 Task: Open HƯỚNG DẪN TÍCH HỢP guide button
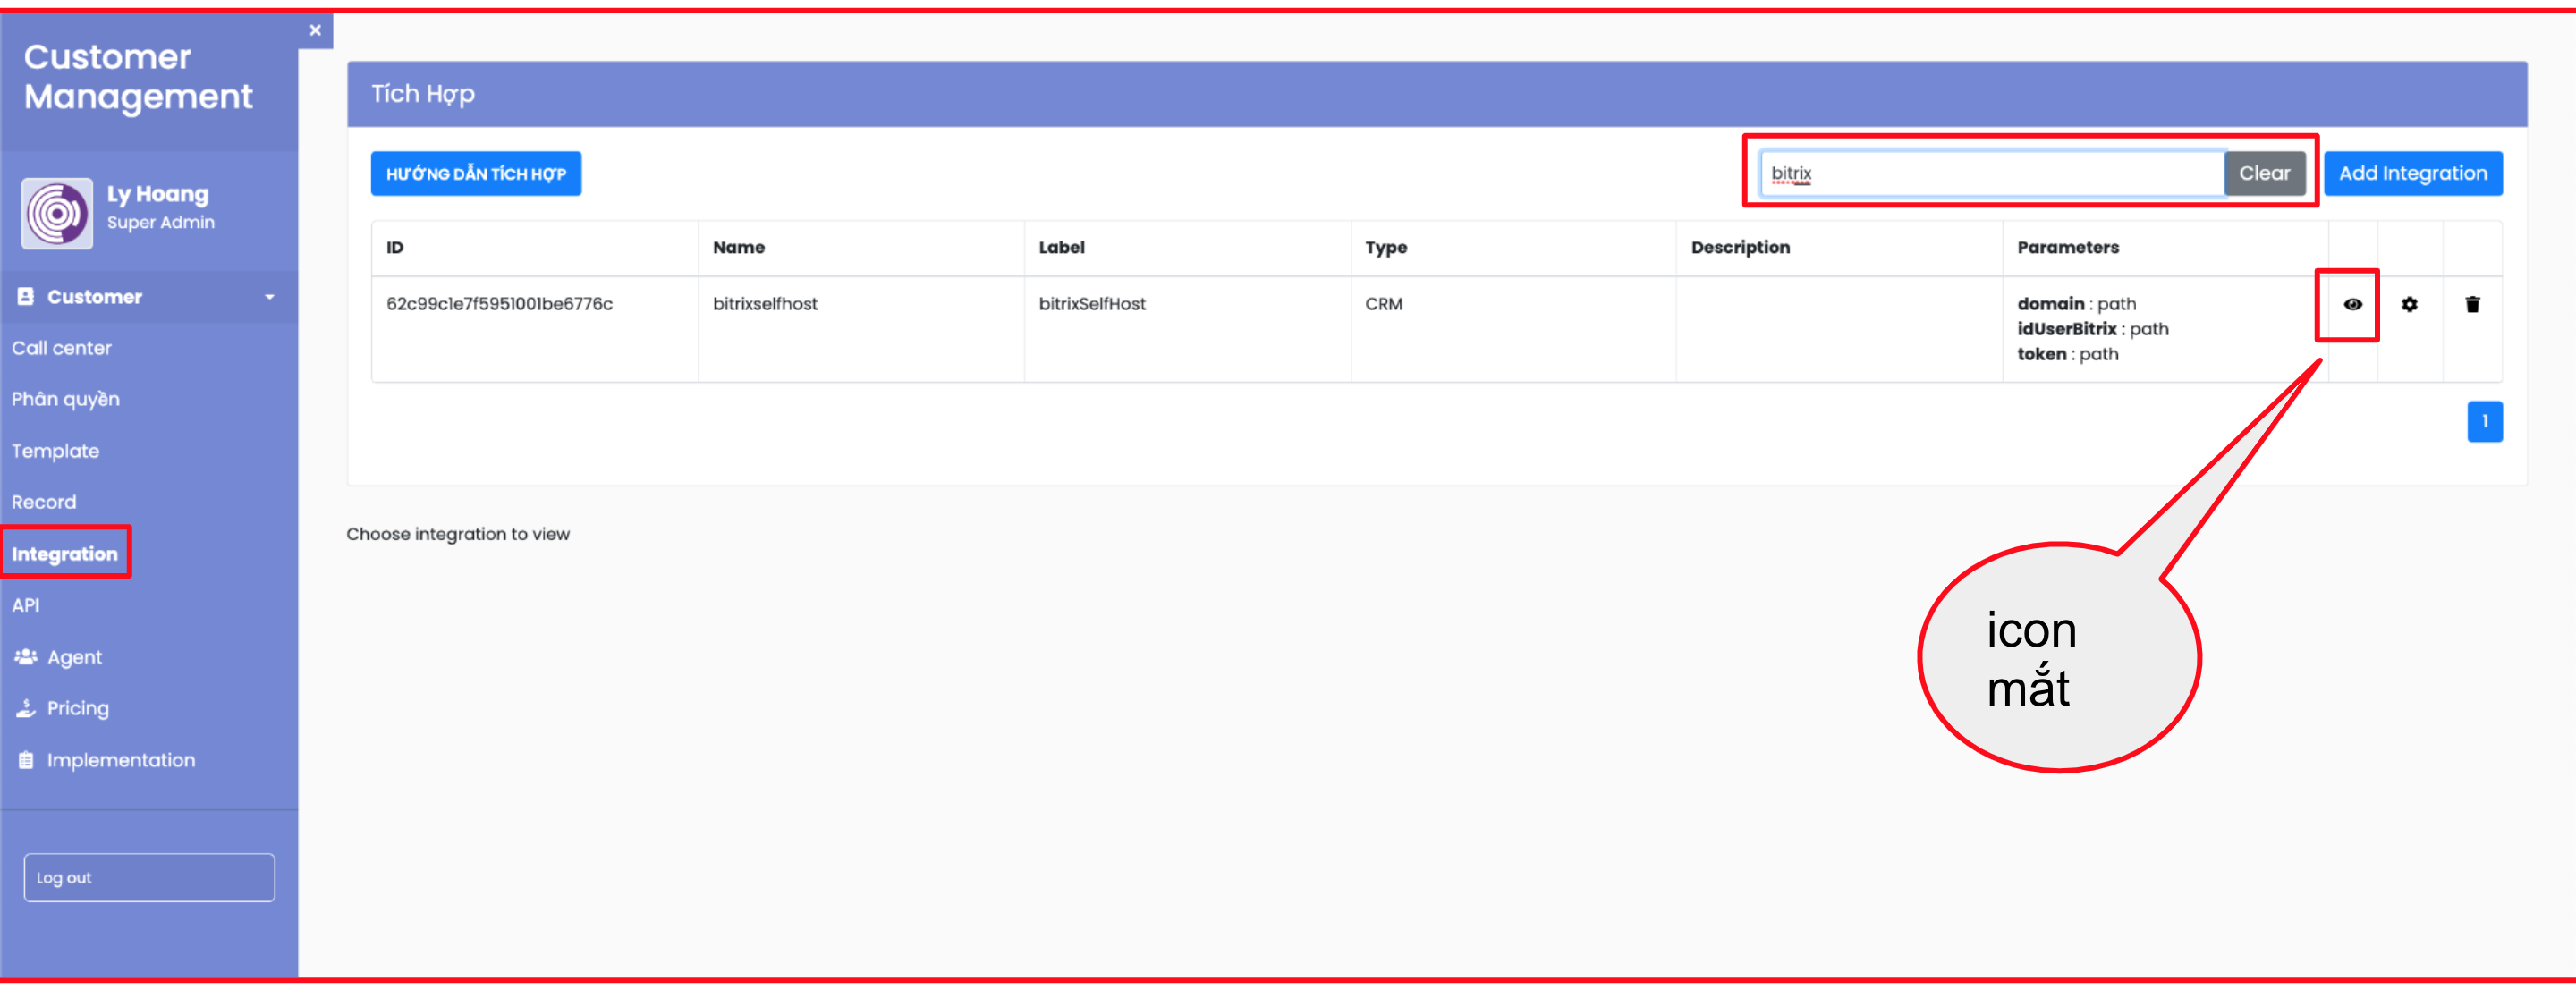point(476,173)
